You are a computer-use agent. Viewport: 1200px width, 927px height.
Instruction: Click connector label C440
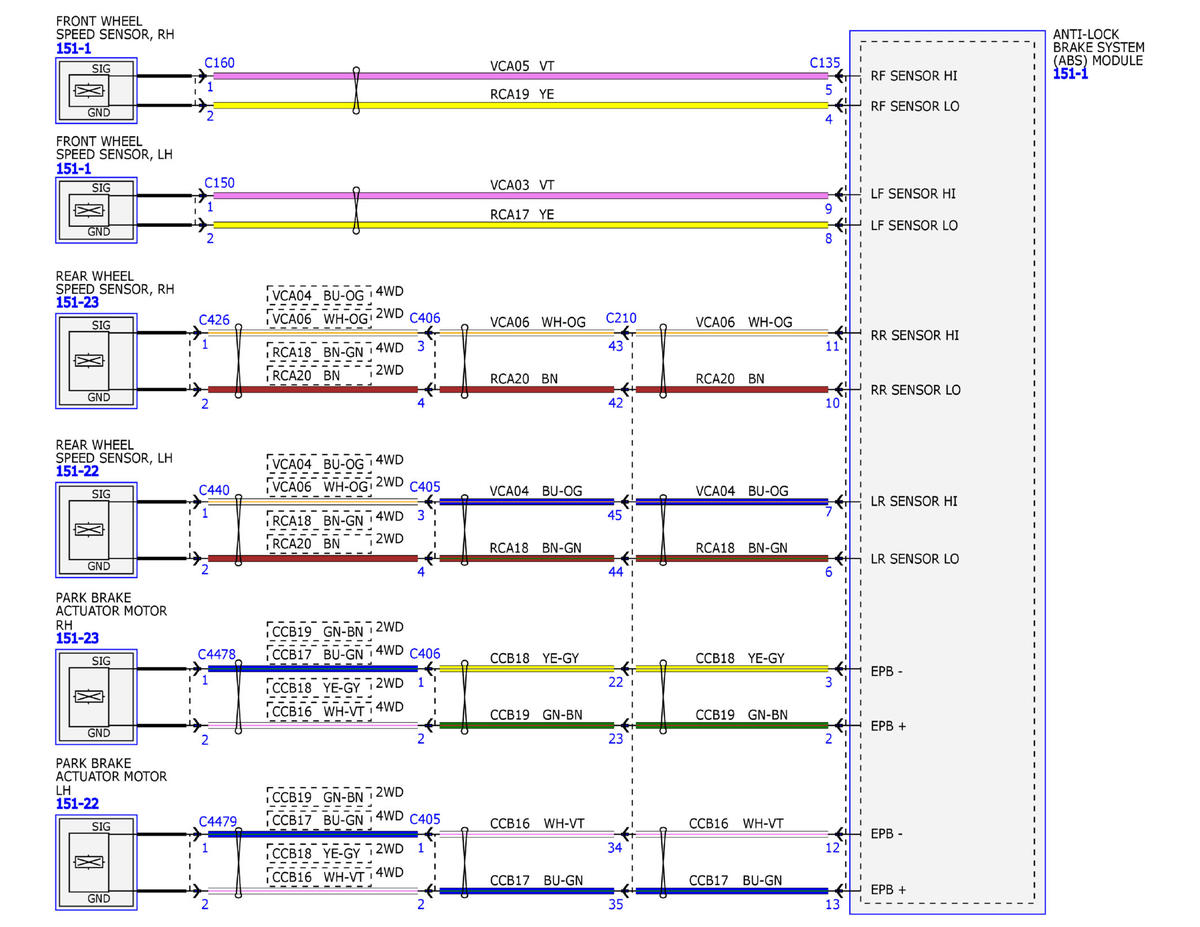[214, 489]
